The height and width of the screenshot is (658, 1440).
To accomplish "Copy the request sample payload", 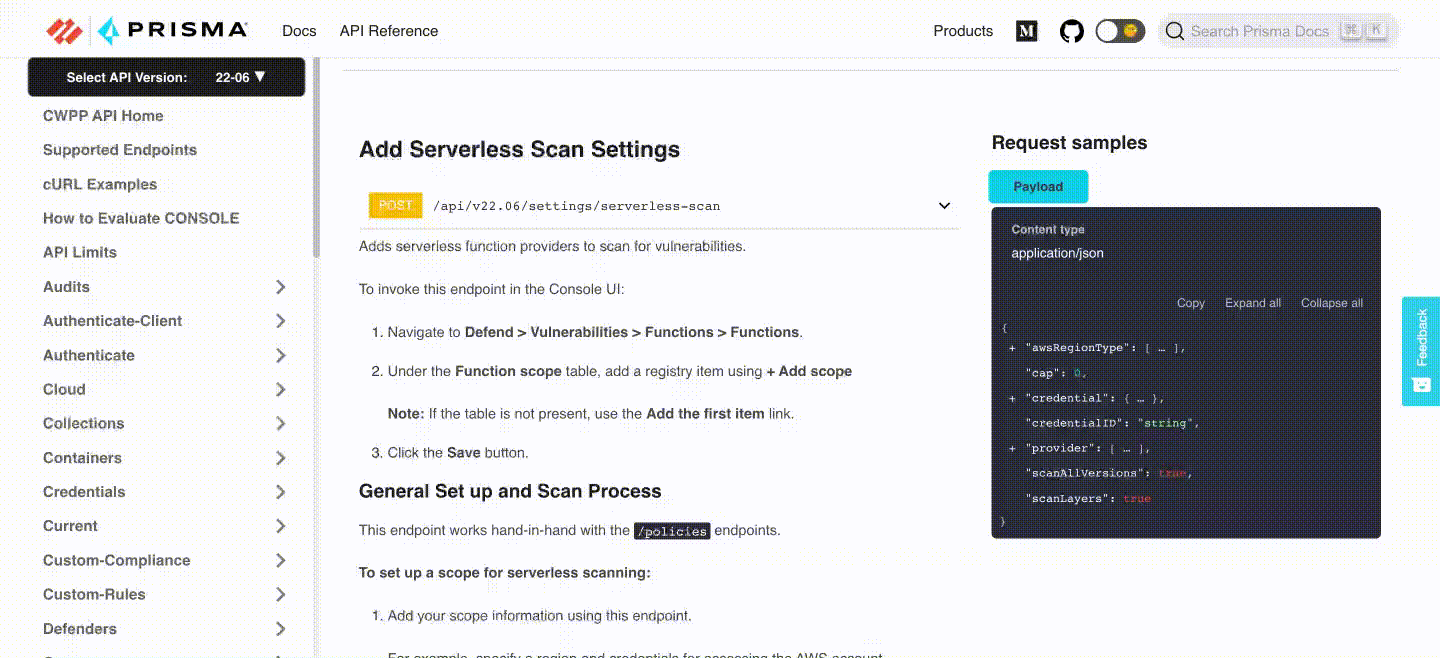I will click(1191, 303).
